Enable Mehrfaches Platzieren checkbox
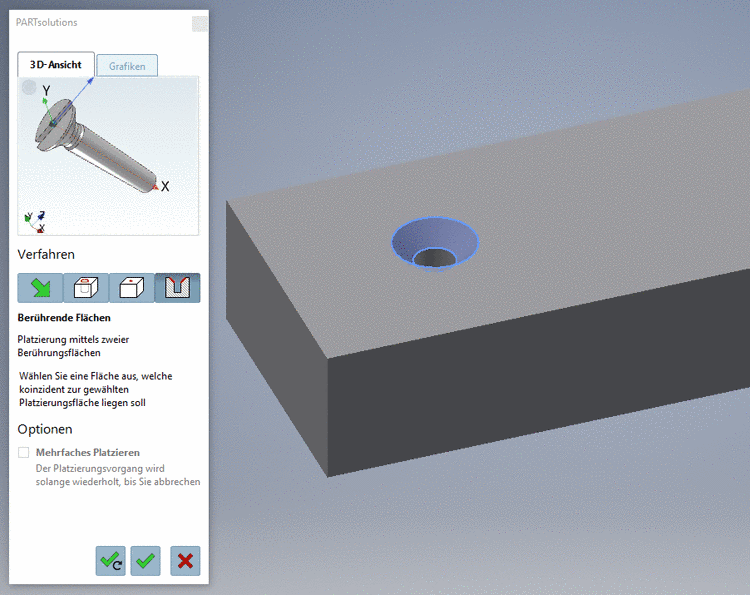 tap(23, 452)
